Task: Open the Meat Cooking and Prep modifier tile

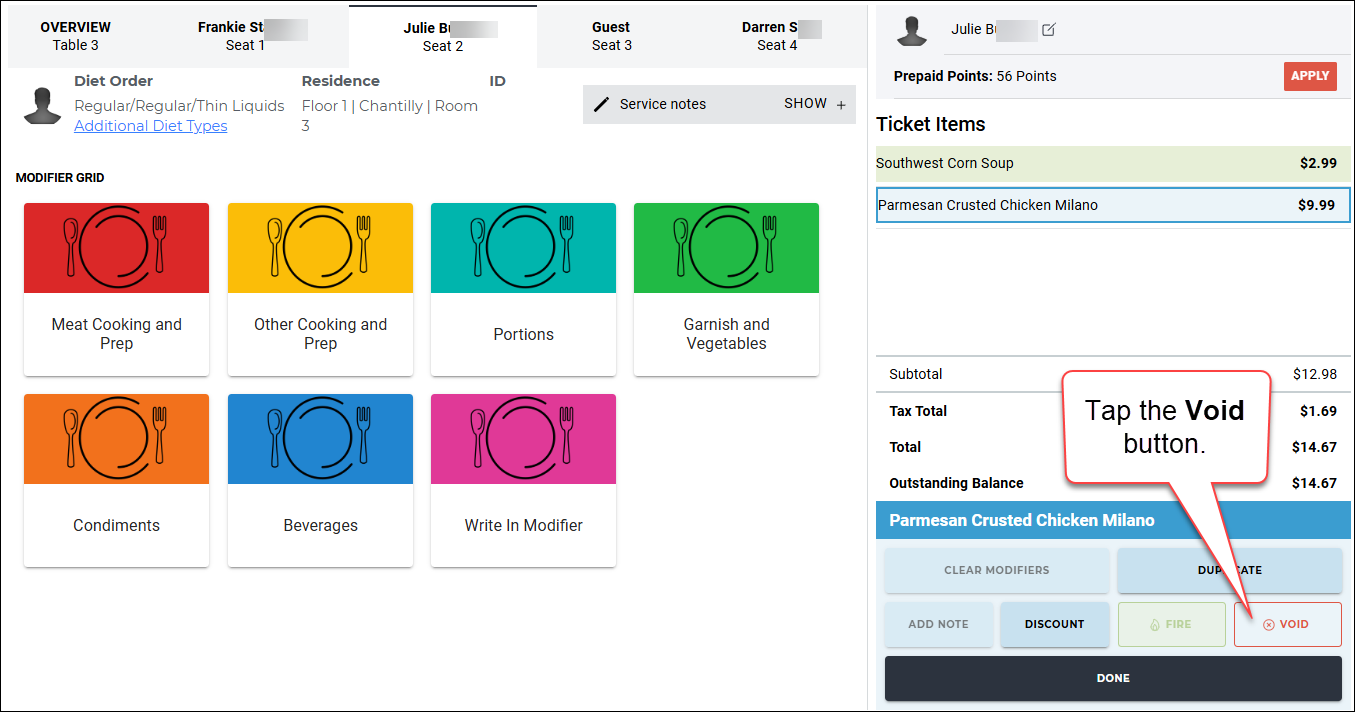Action: (x=116, y=289)
